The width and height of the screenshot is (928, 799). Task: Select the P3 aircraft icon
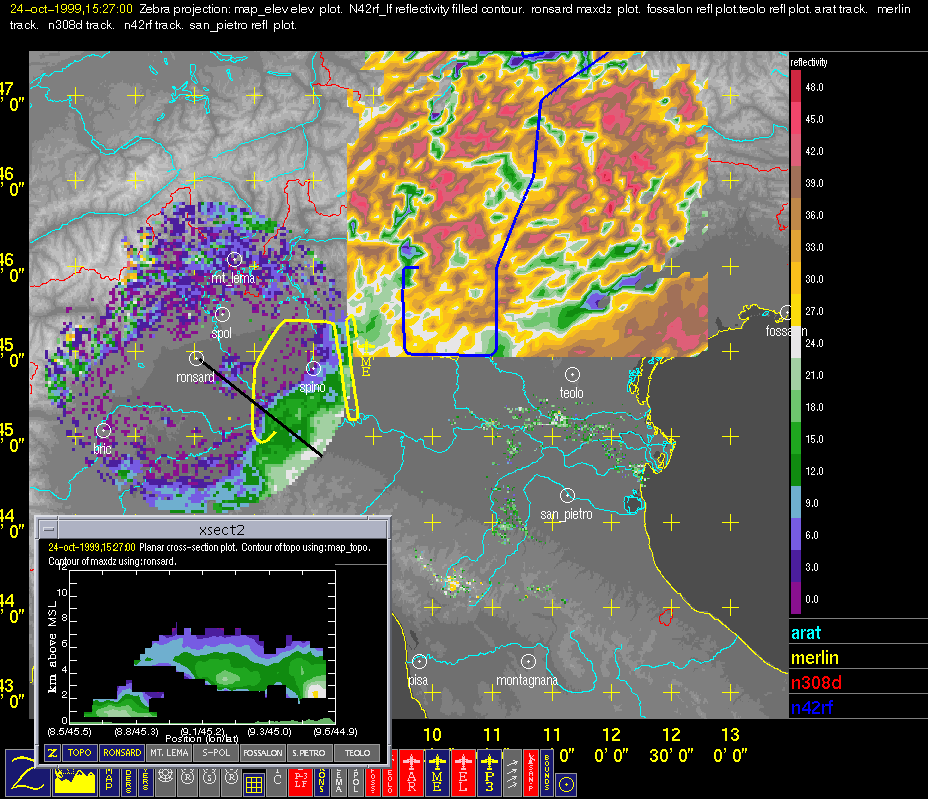point(490,774)
